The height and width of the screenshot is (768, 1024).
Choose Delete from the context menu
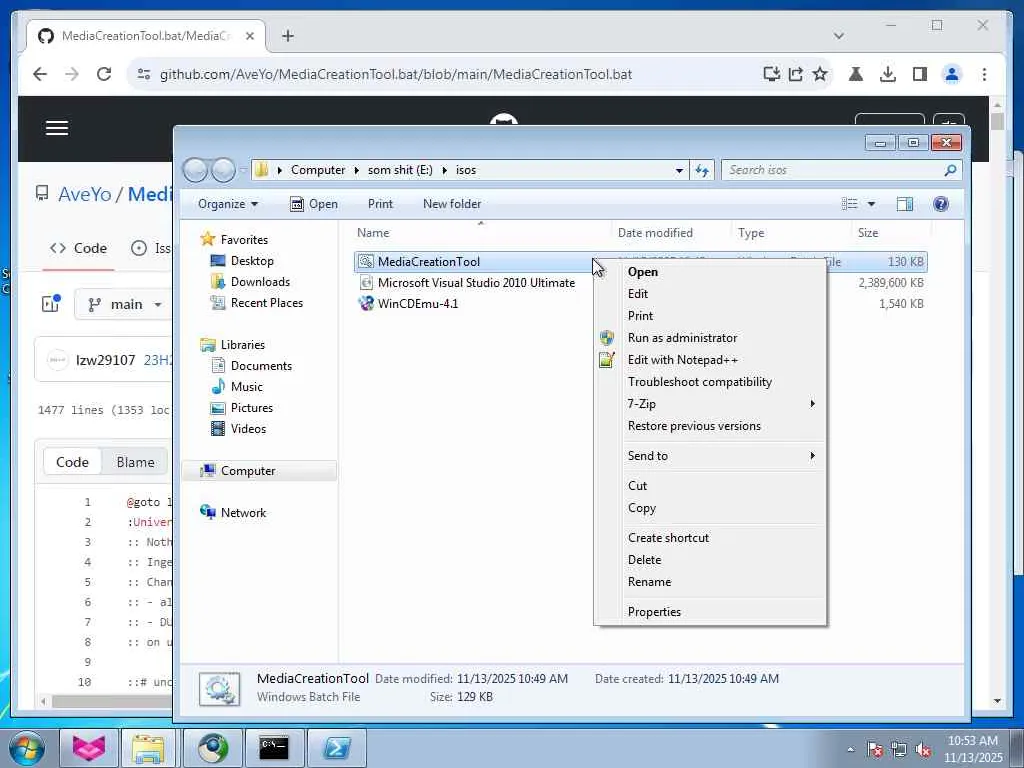pyautogui.click(x=644, y=560)
